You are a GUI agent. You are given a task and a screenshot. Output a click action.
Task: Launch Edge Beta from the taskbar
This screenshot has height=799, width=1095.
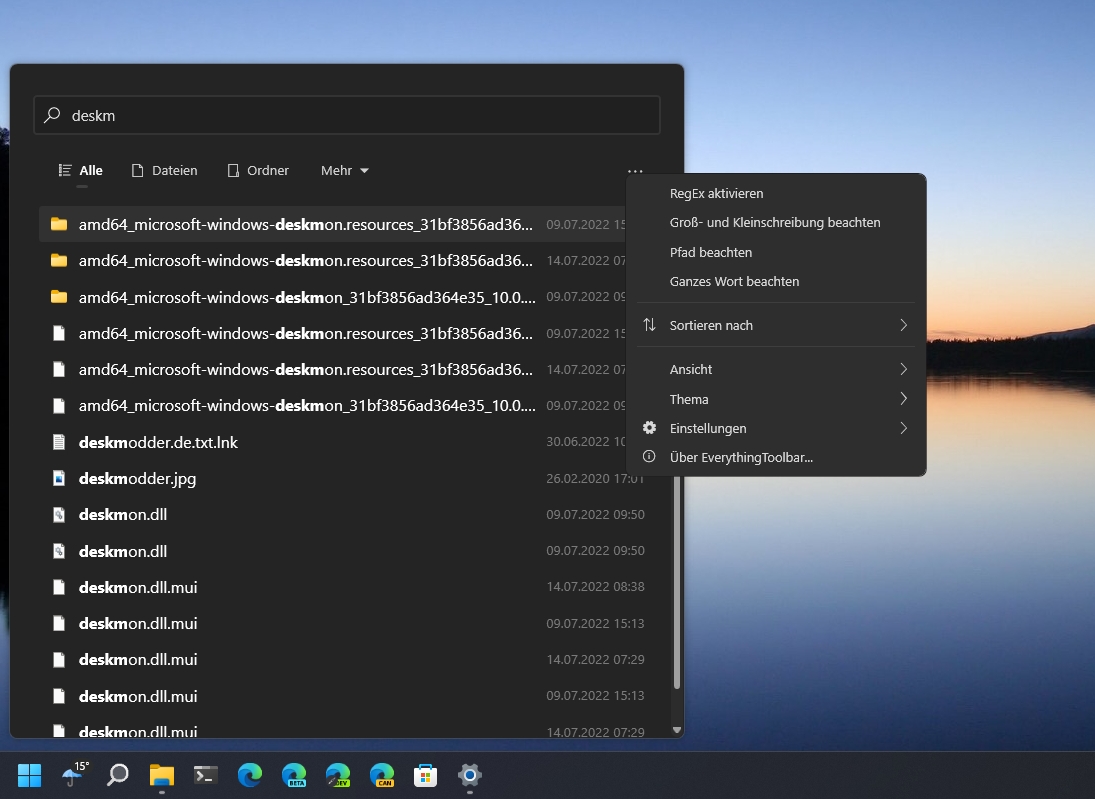tap(294, 775)
